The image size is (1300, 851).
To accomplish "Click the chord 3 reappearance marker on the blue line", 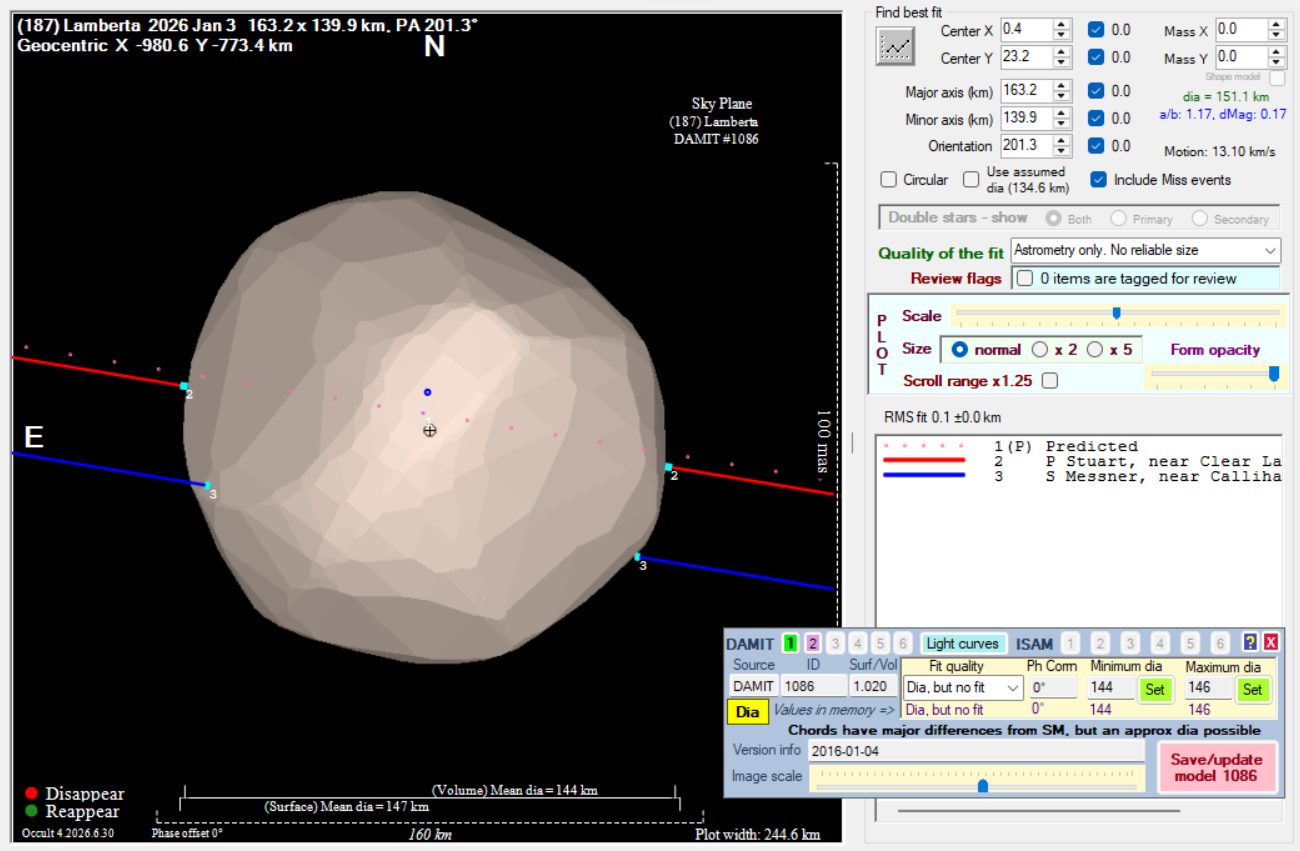I will coord(637,557).
